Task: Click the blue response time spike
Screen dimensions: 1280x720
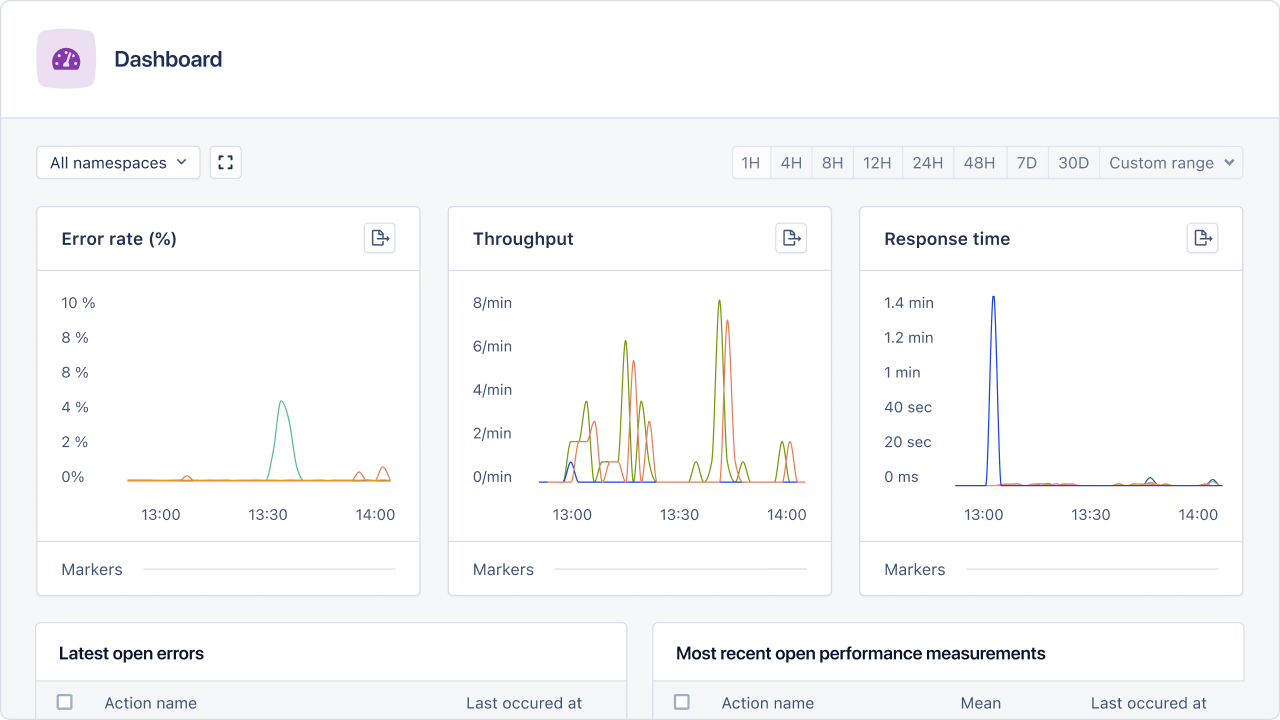Action: pos(993,300)
